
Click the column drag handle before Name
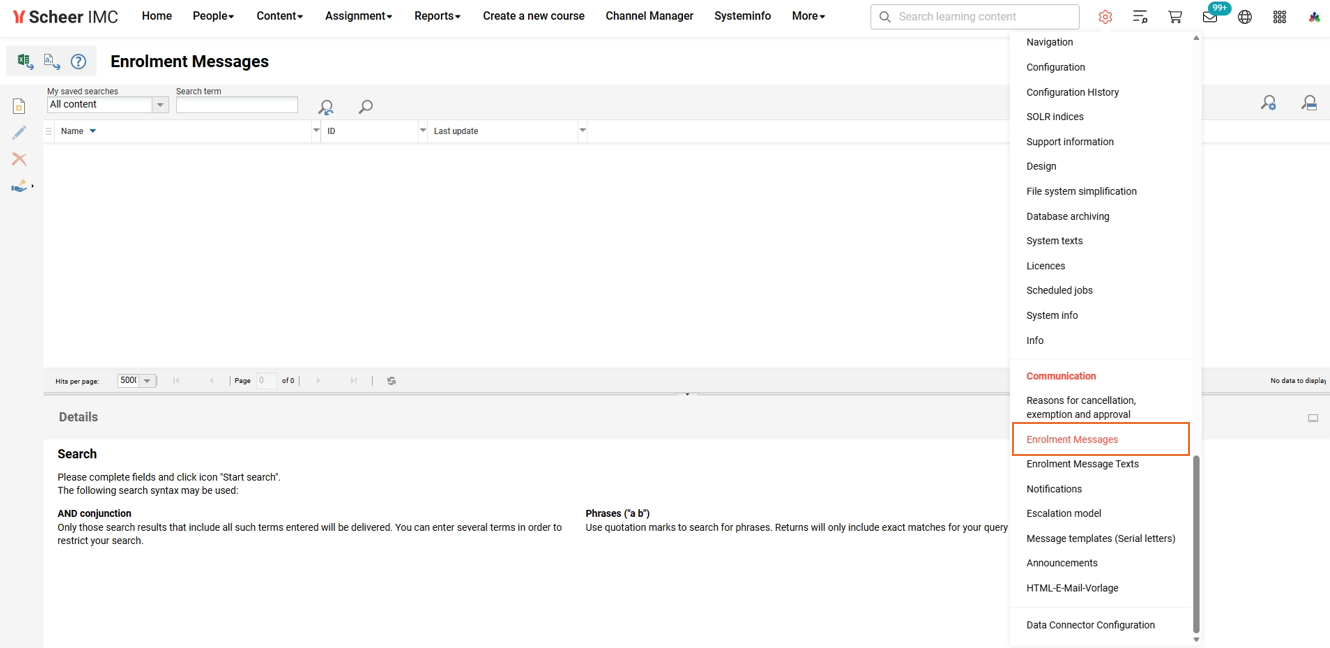(48, 131)
